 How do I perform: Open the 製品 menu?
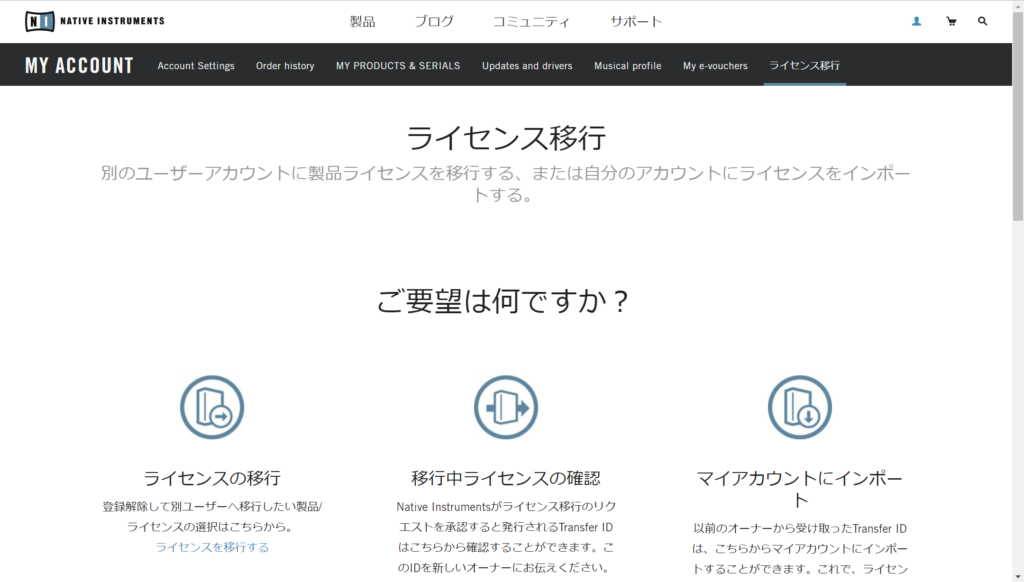[x=362, y=21]
